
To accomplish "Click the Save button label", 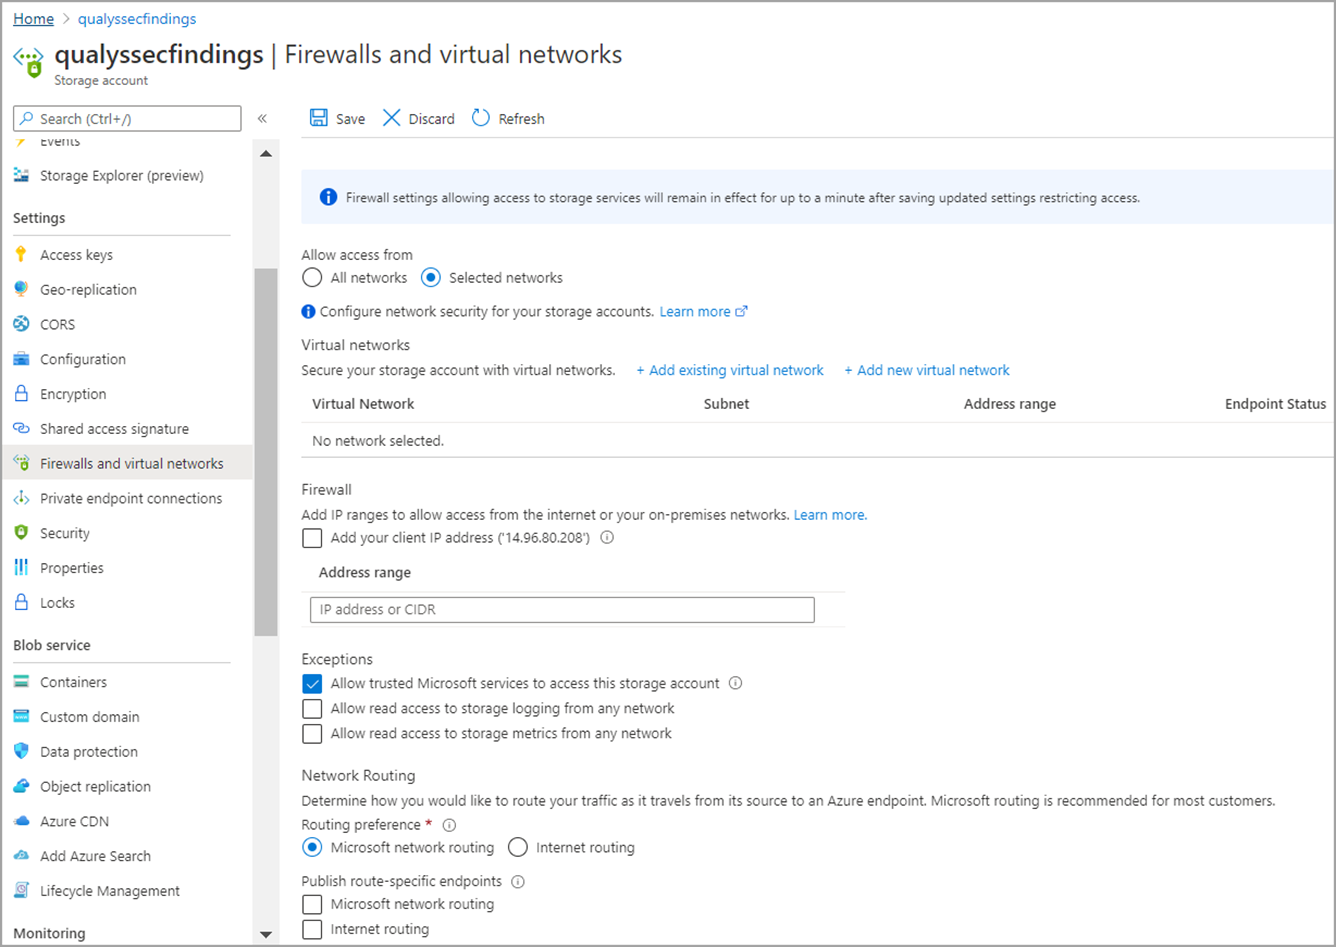I will (x=350, y=119).
